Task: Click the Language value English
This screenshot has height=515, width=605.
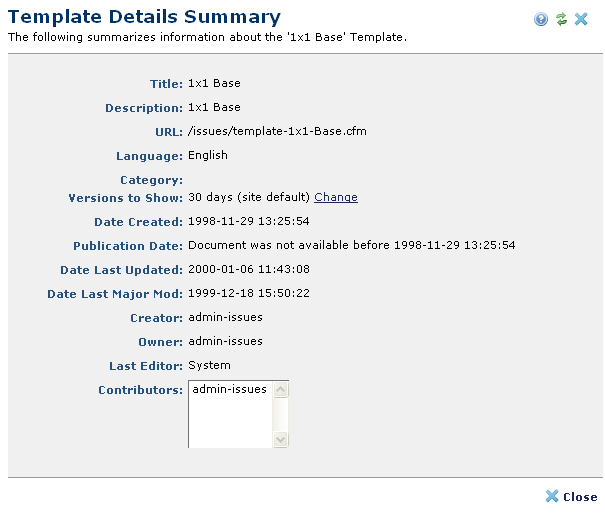Action: click(x=208, y=155)
